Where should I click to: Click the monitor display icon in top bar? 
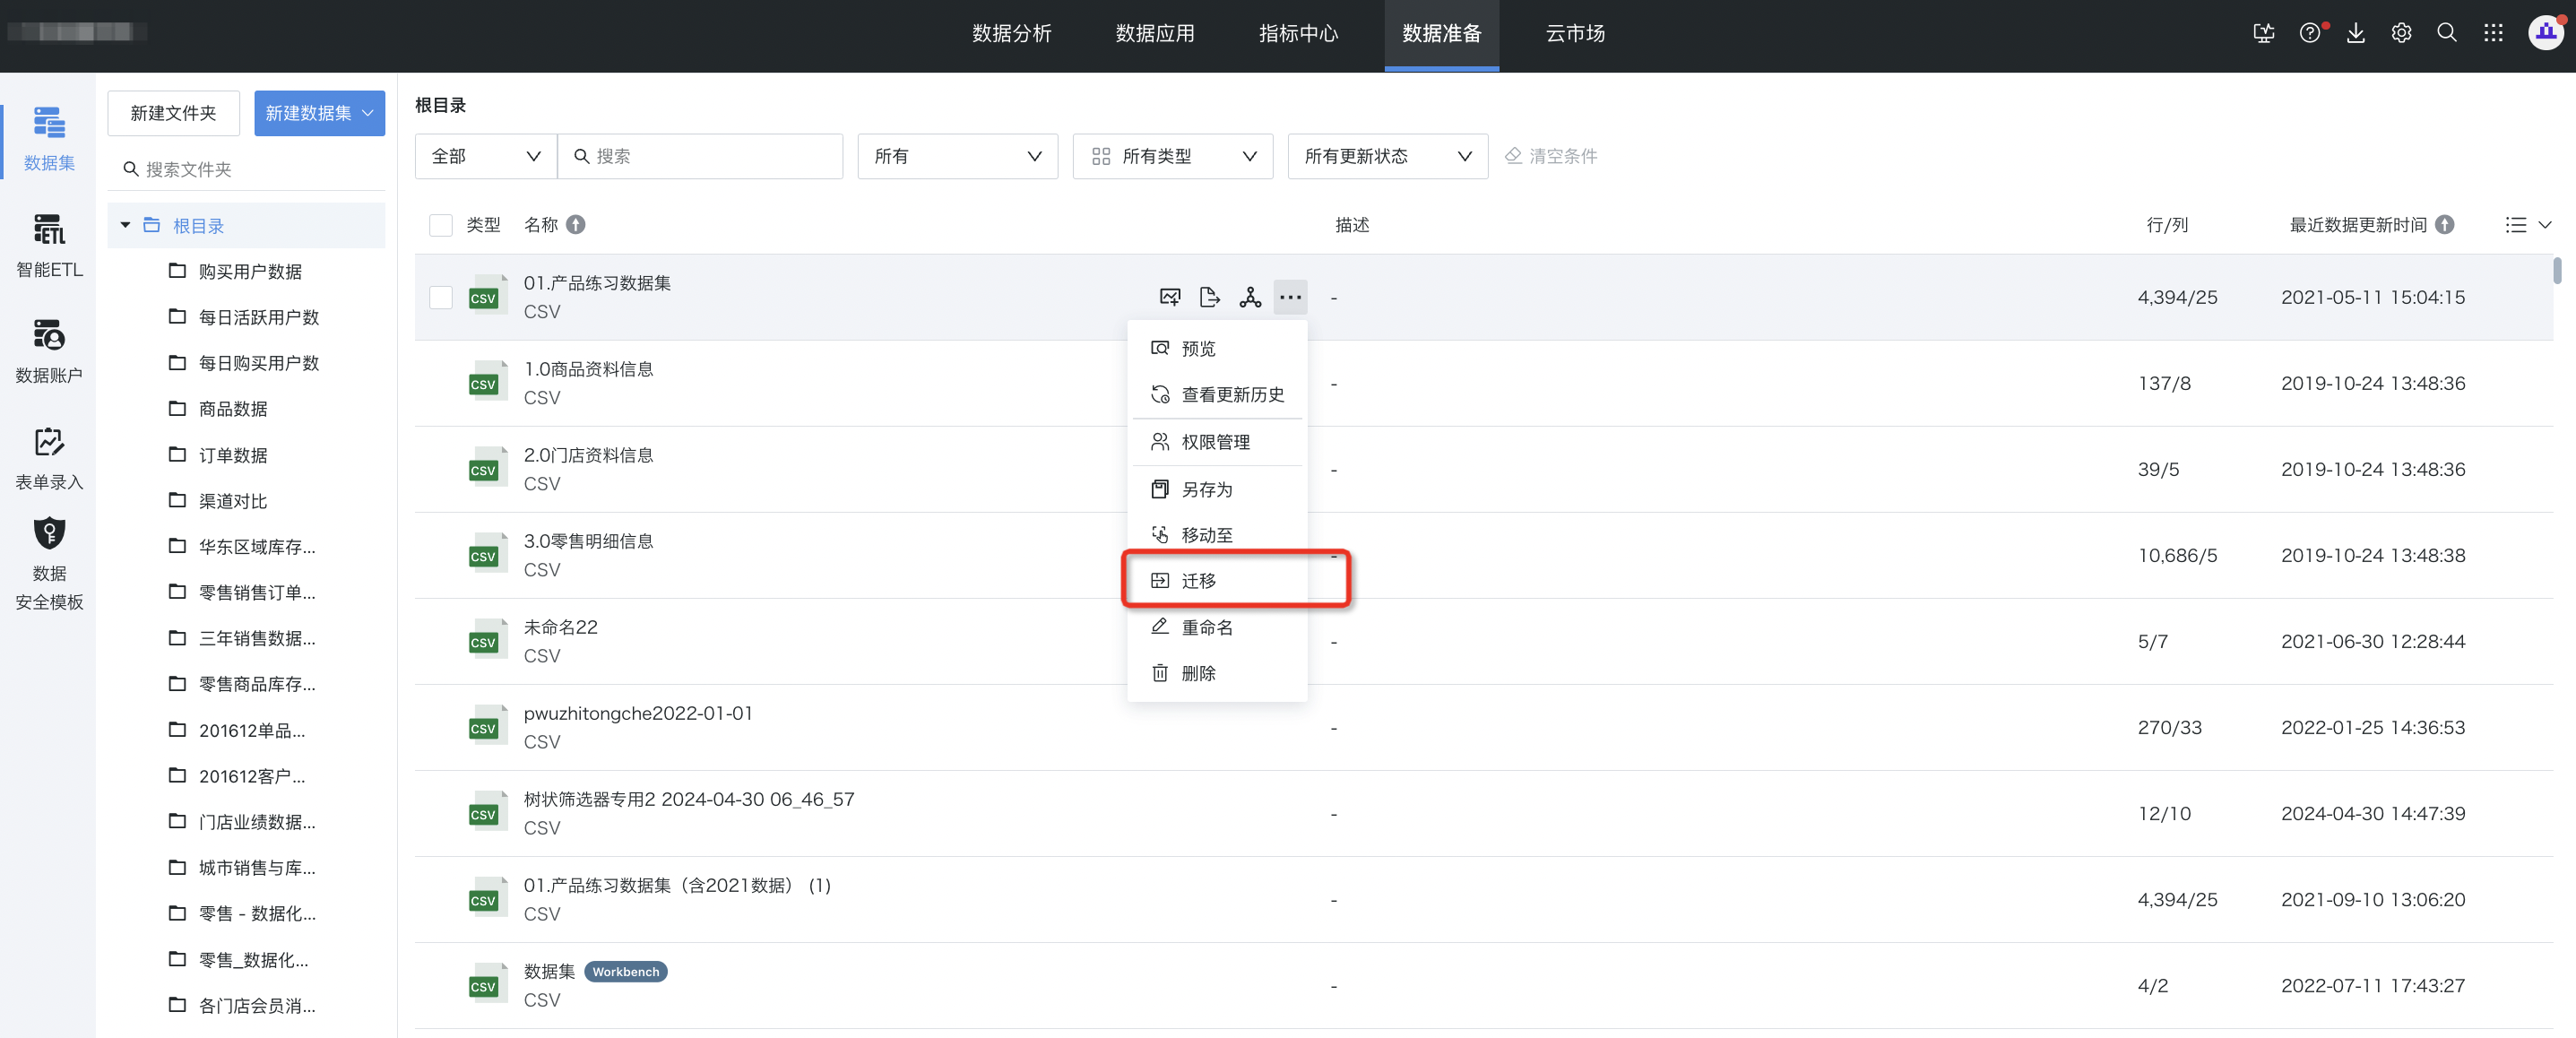pos(2263,33)
